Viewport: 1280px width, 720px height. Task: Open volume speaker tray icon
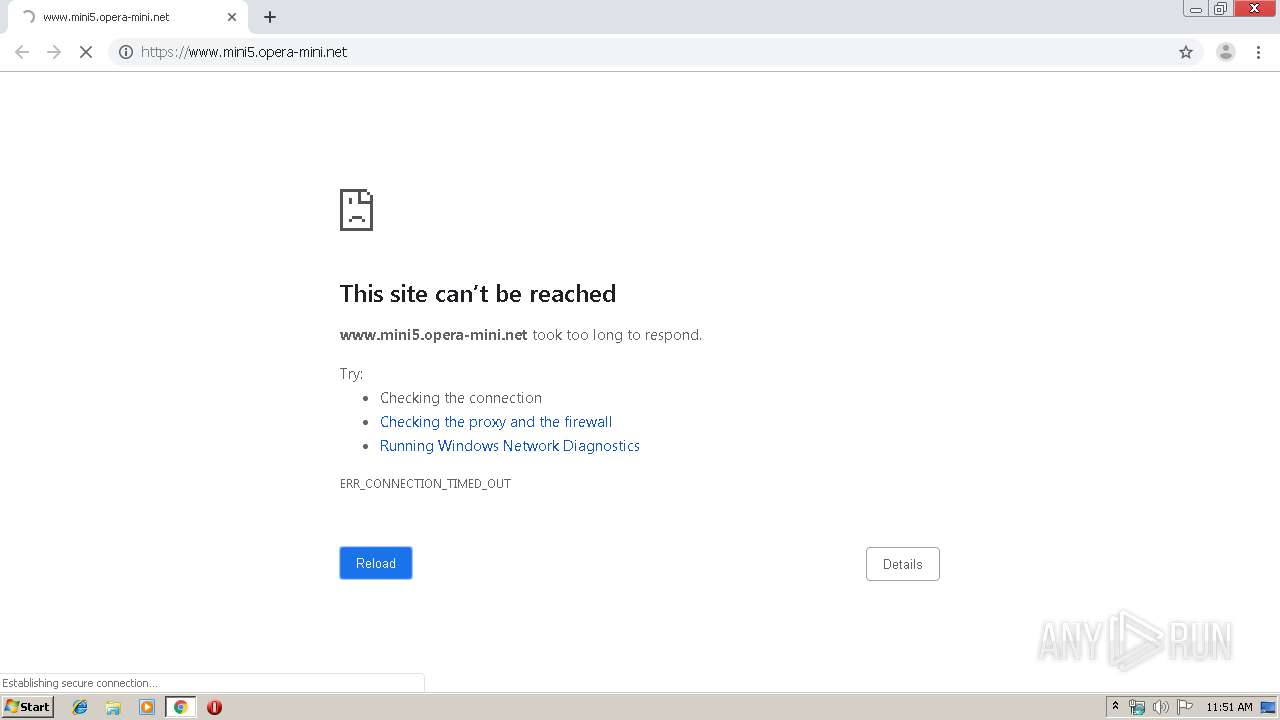[1161, 707]
